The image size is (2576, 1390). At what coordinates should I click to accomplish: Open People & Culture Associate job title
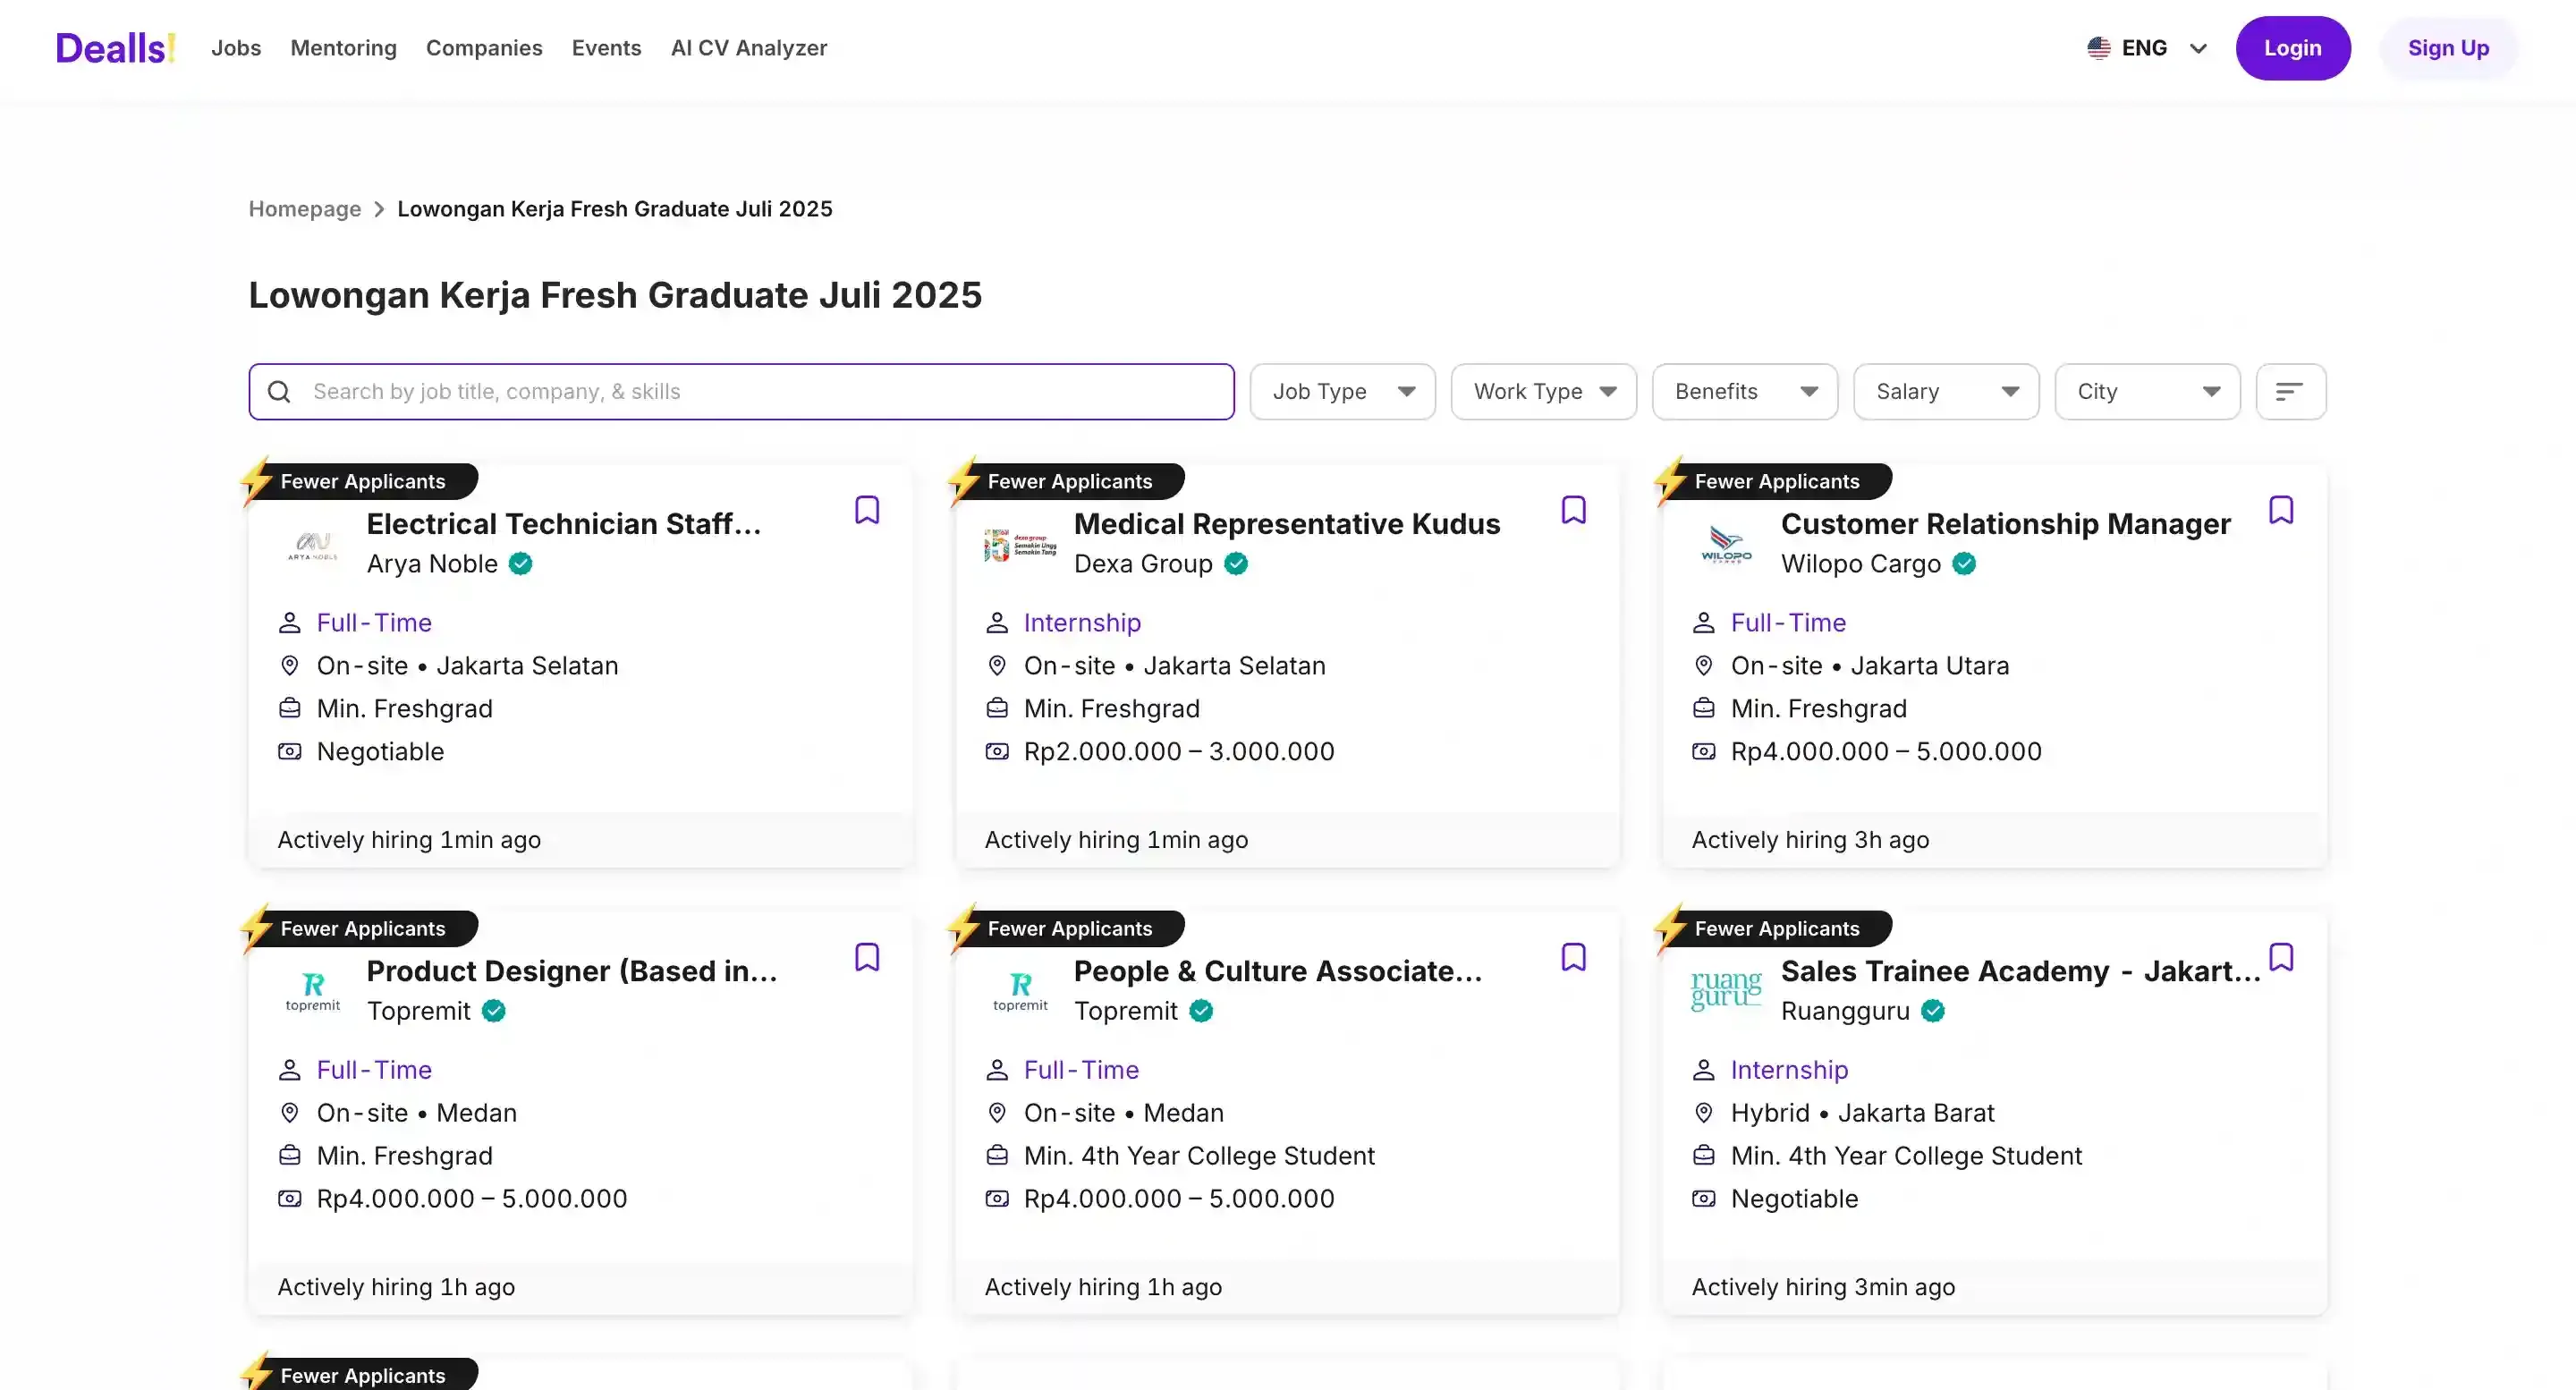1278,971
